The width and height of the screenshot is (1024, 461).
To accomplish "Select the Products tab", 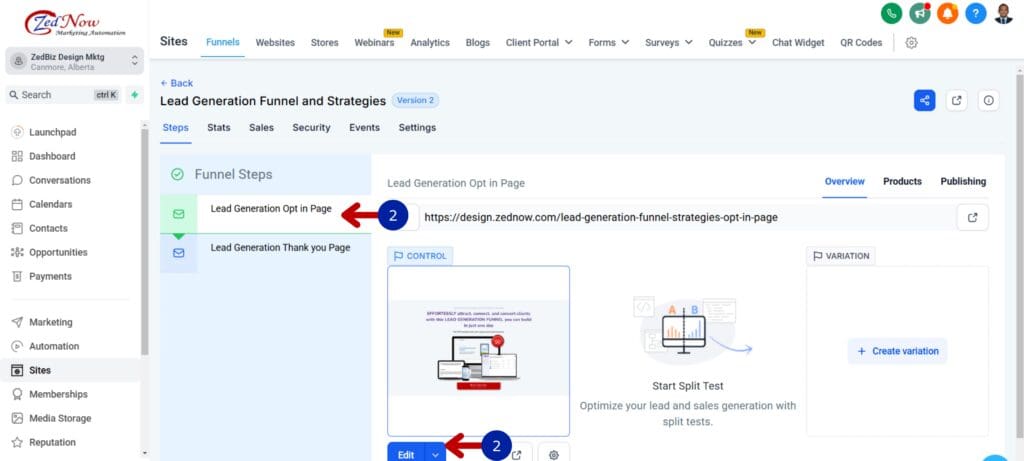I will click(x=903, y=182).
